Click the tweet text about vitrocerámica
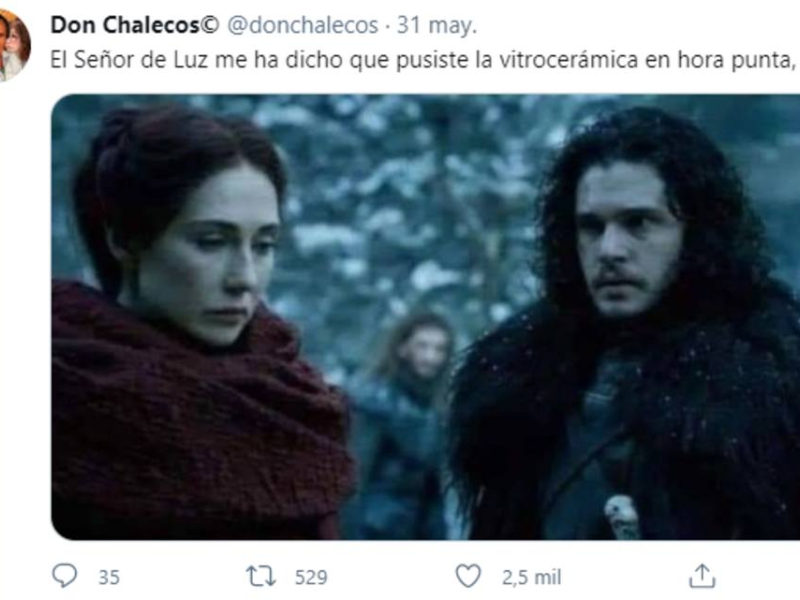Viewport: 800px width, 600px height. (424, 60)
